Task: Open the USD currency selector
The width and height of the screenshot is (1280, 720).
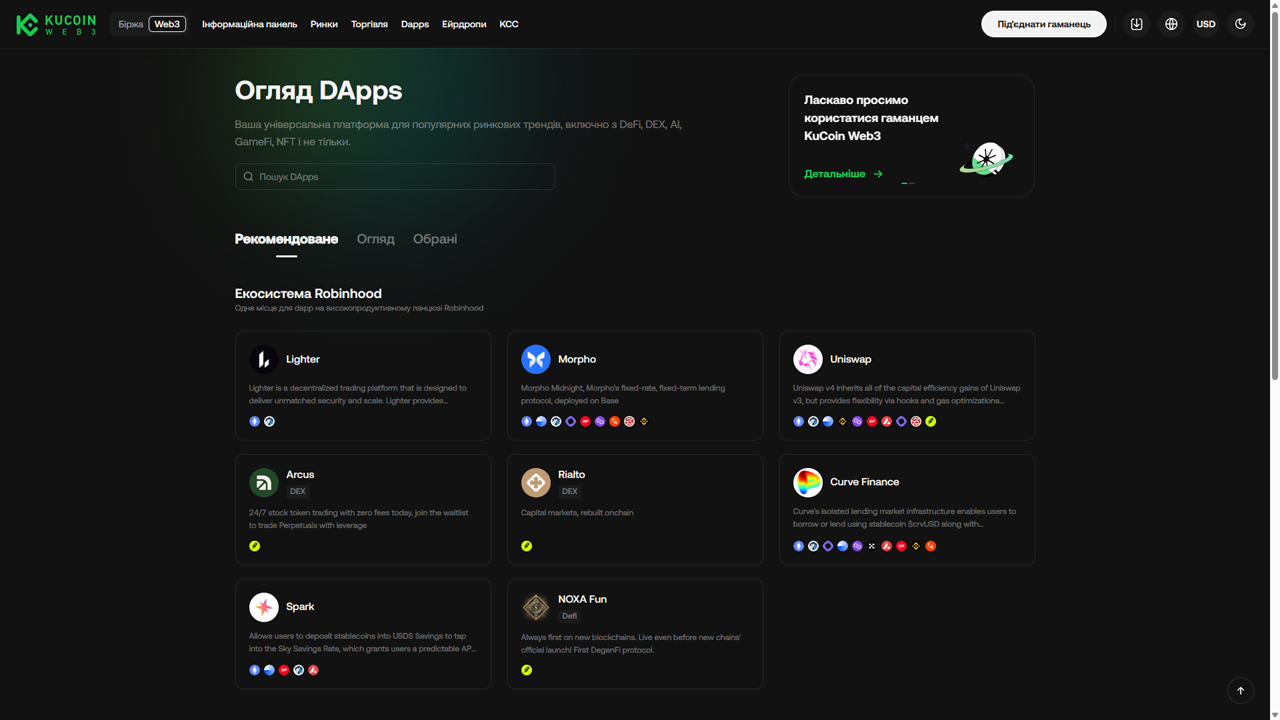Action: (1206, 24)
